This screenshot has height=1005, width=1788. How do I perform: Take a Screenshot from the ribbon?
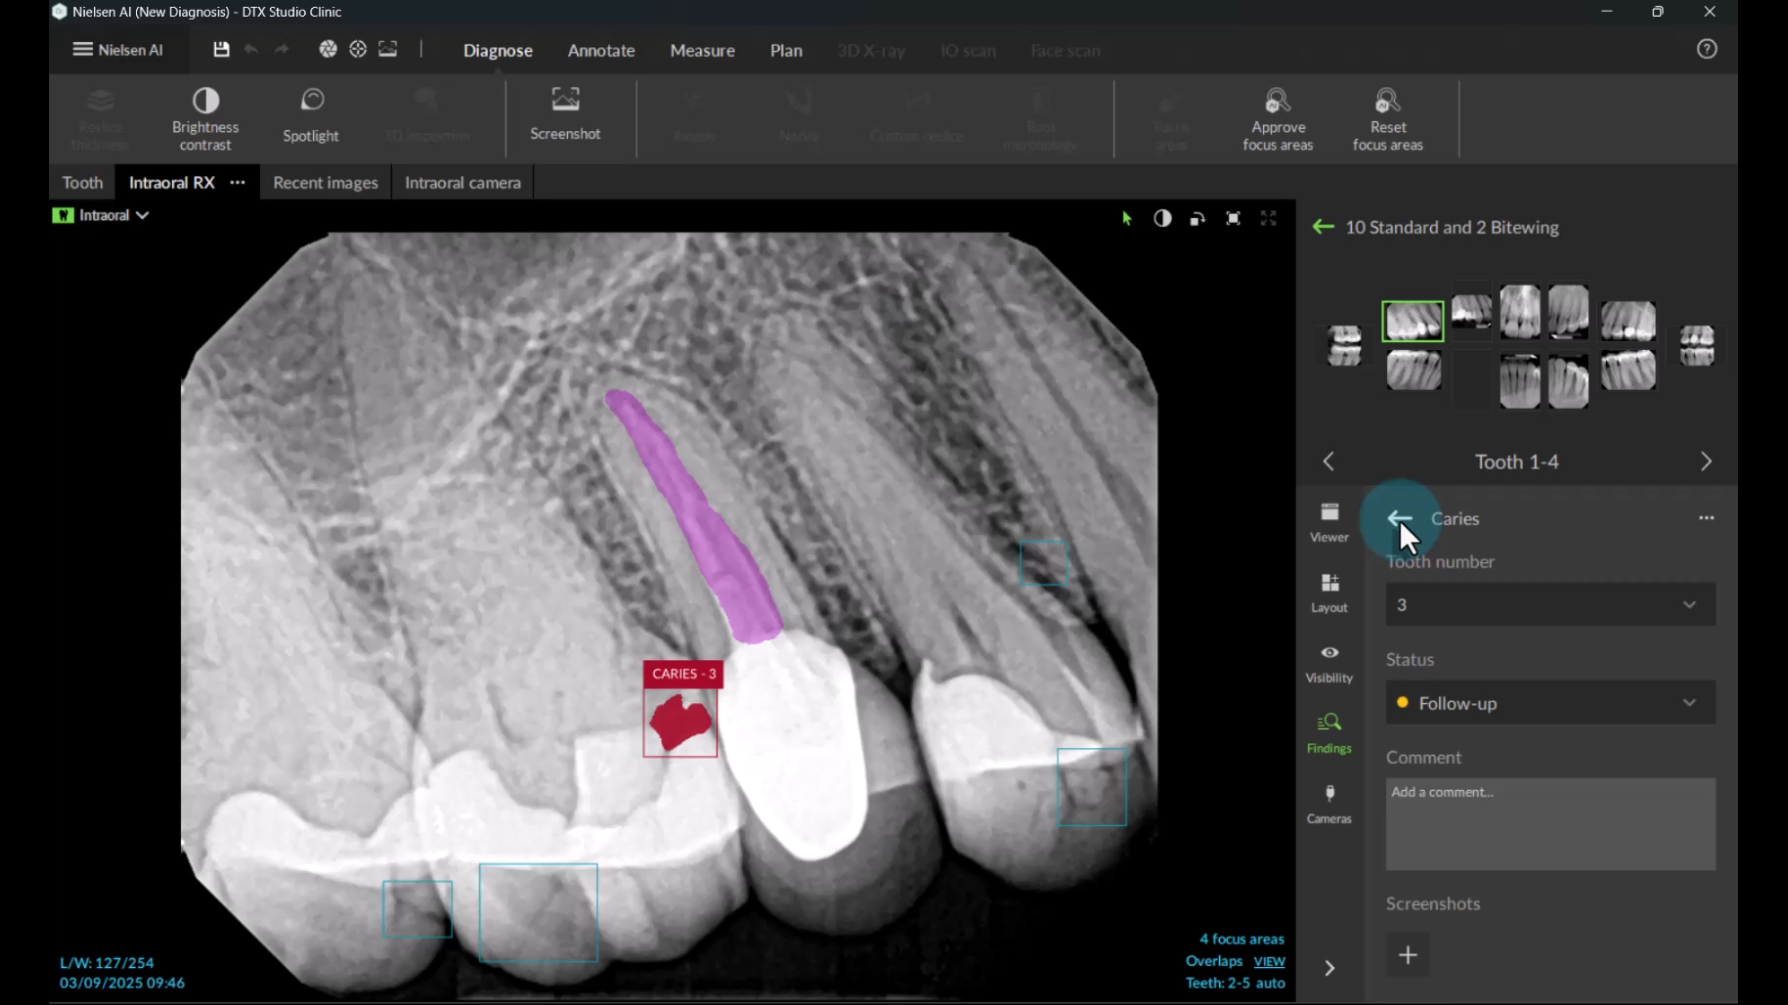(x=565, y=114)
